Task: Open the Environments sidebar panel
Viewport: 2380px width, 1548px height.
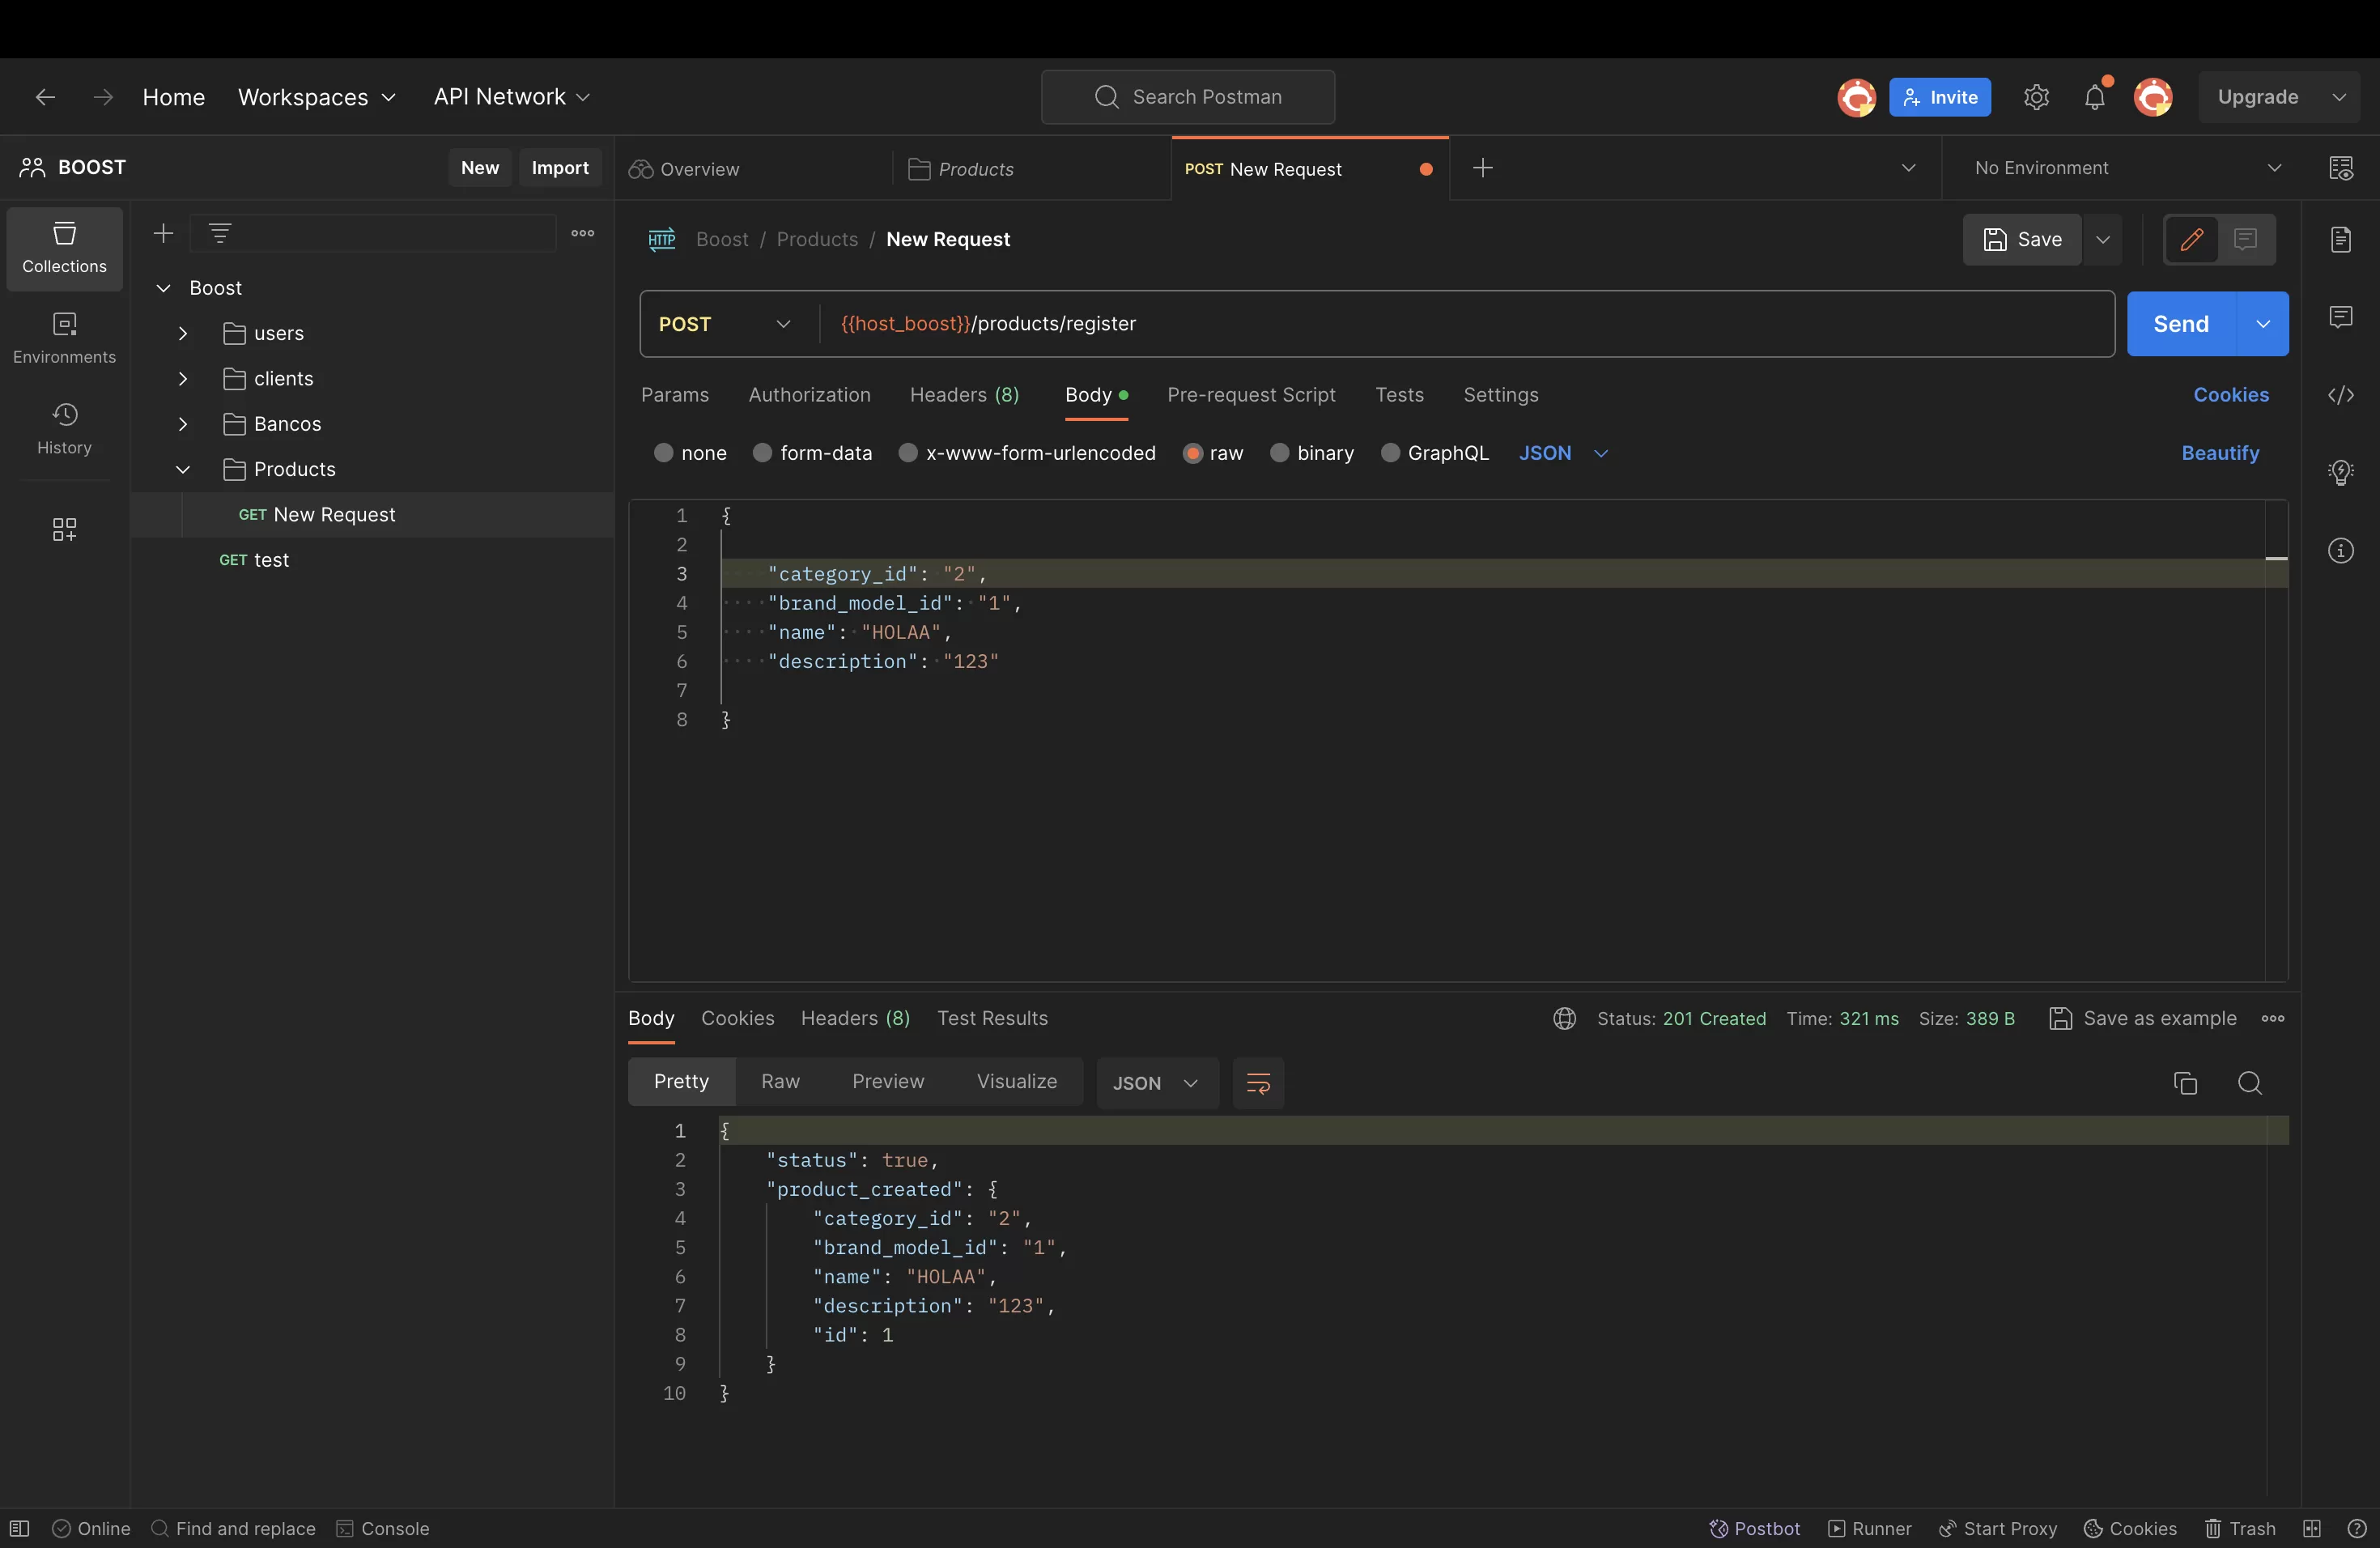Action: click(x=64, y=338)
